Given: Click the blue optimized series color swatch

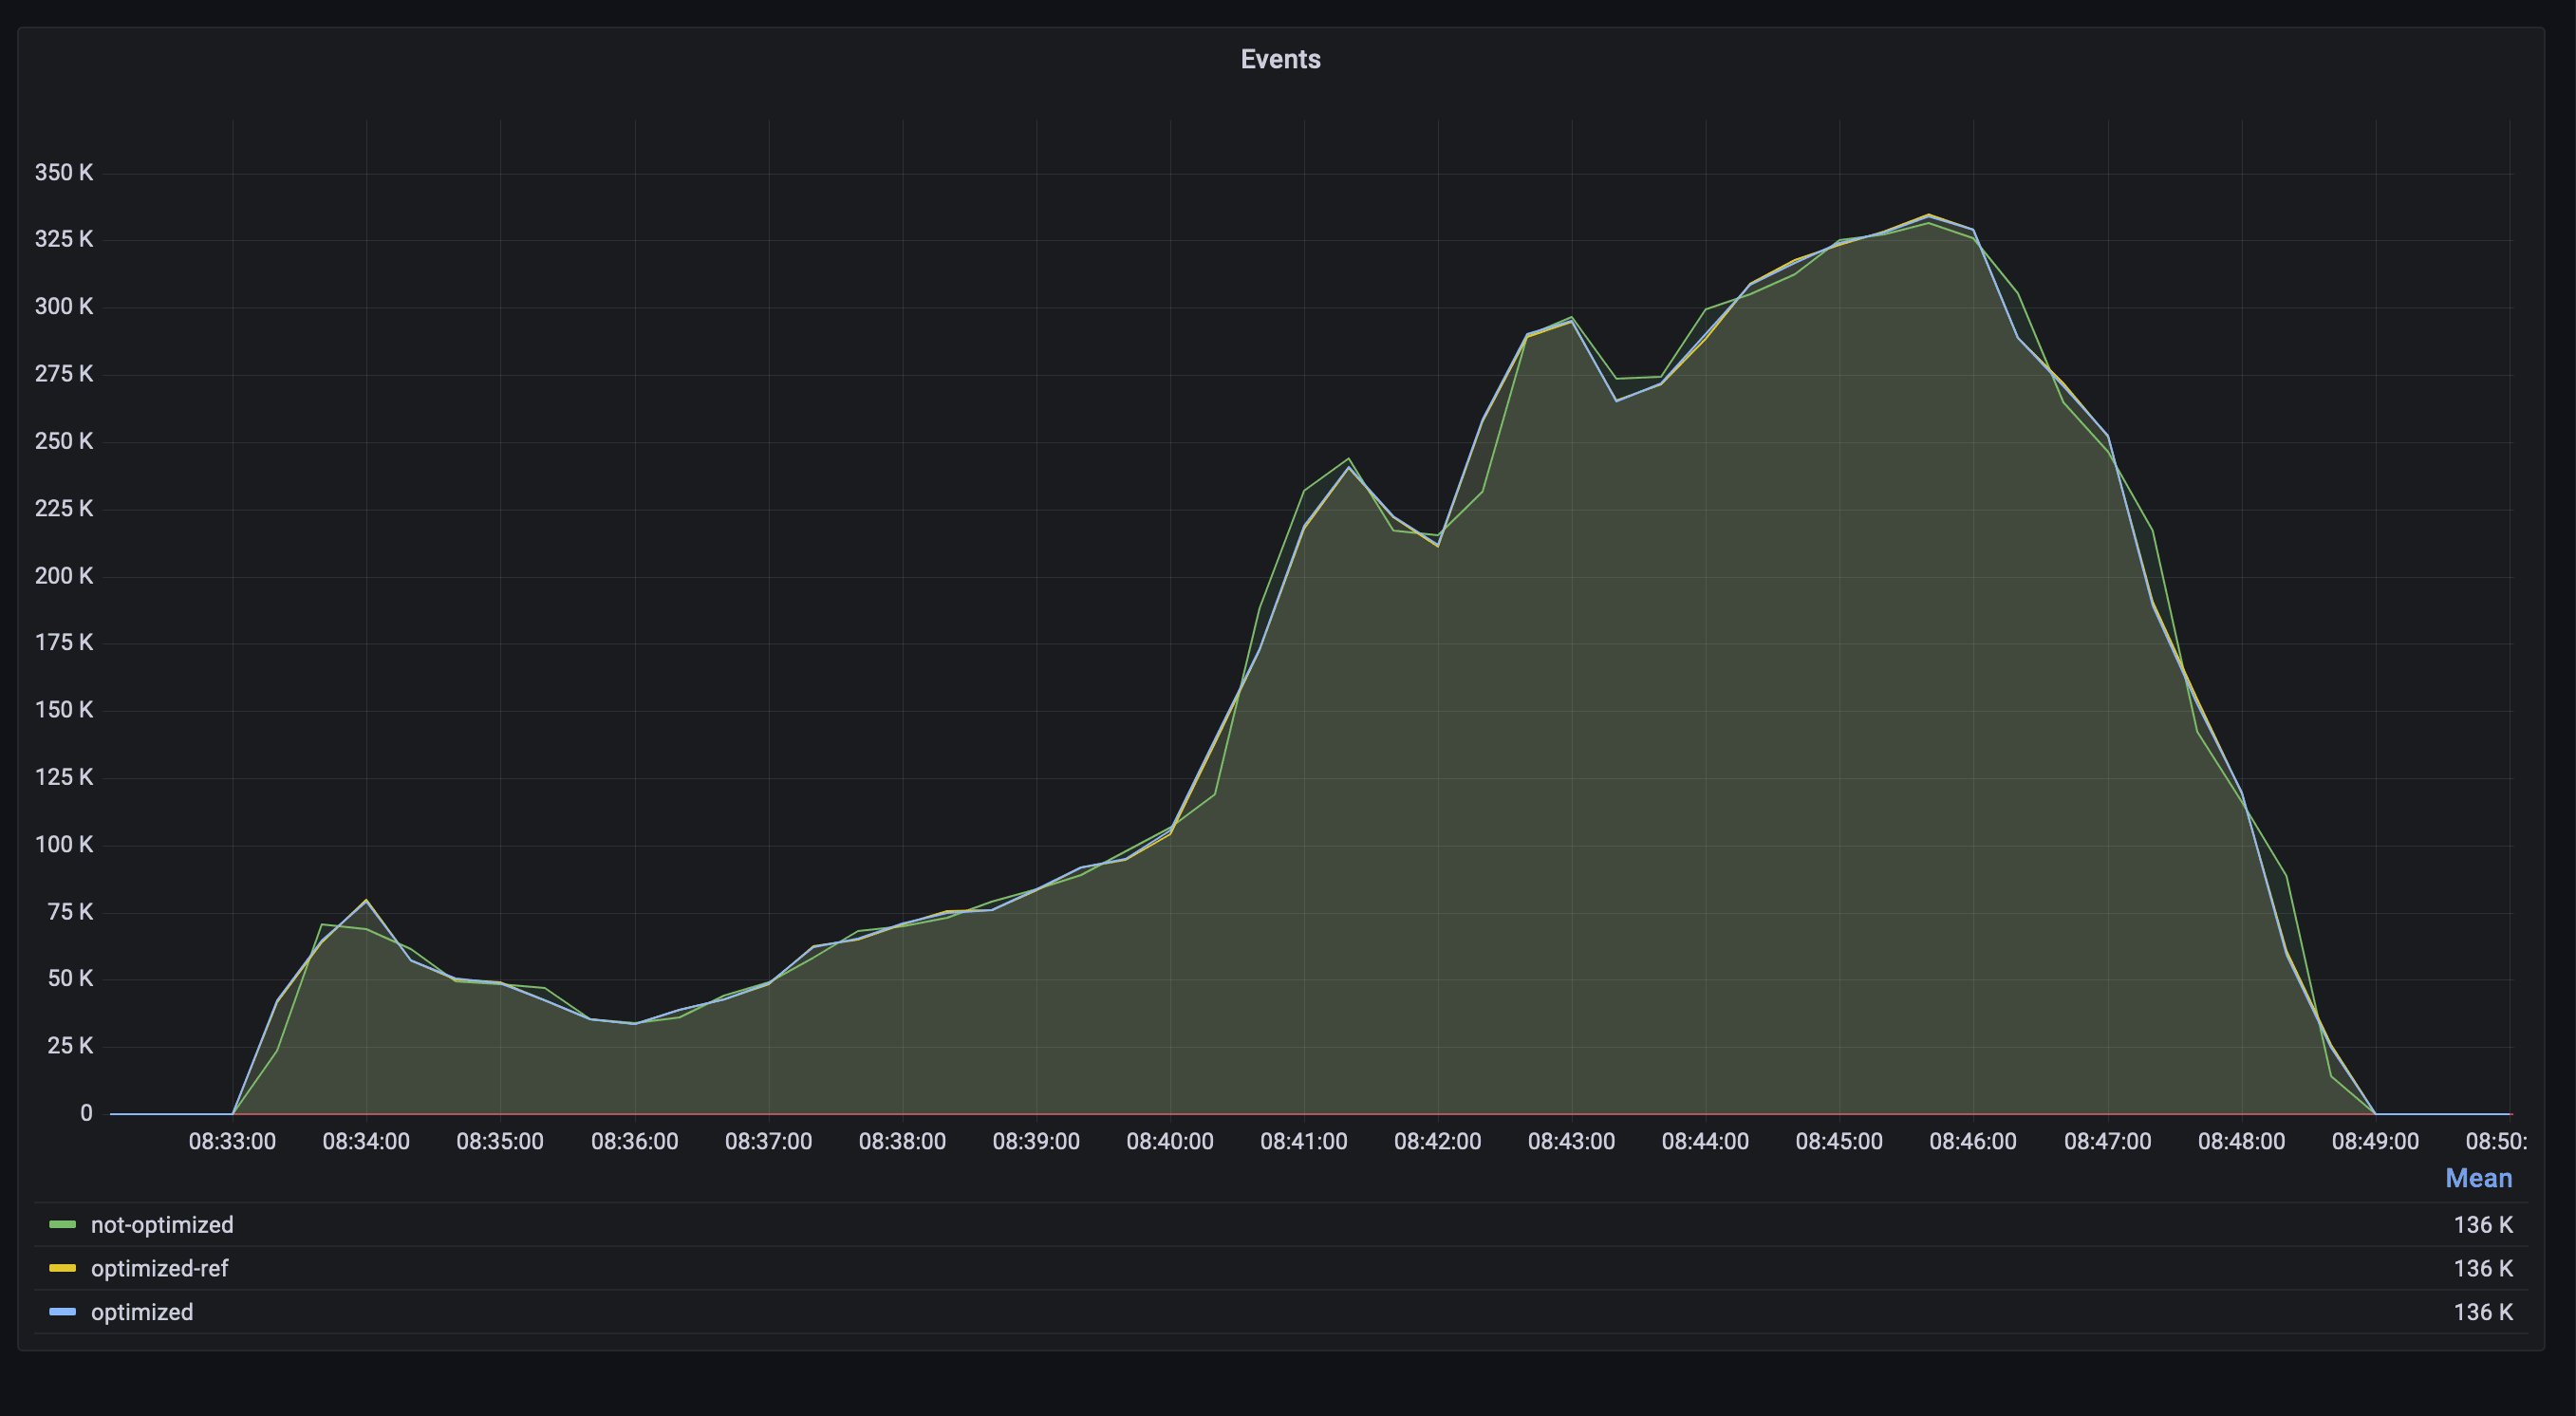Looking at the screenshot, I should (x=62, y=1312).
